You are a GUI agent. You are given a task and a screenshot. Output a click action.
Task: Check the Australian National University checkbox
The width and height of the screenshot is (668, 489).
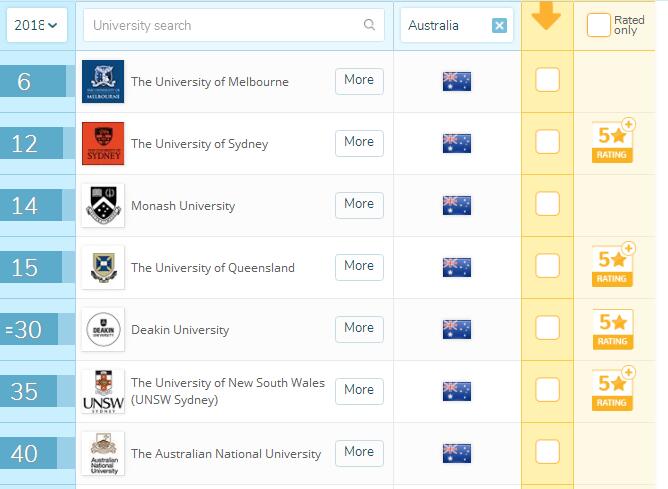click(547, 452)
